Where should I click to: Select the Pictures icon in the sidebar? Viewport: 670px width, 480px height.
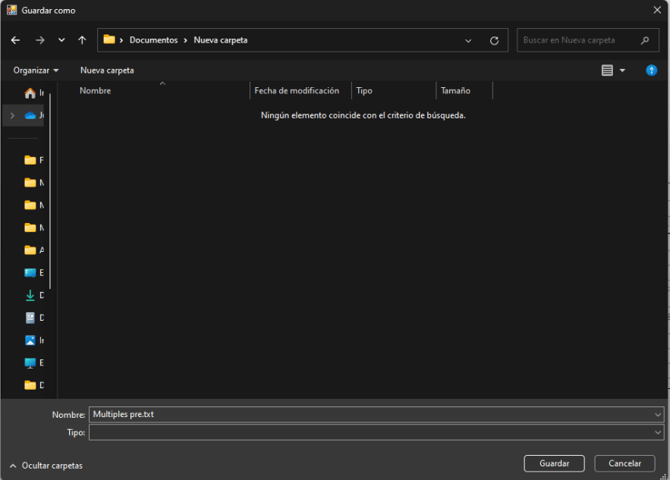[x=30, y=340]
